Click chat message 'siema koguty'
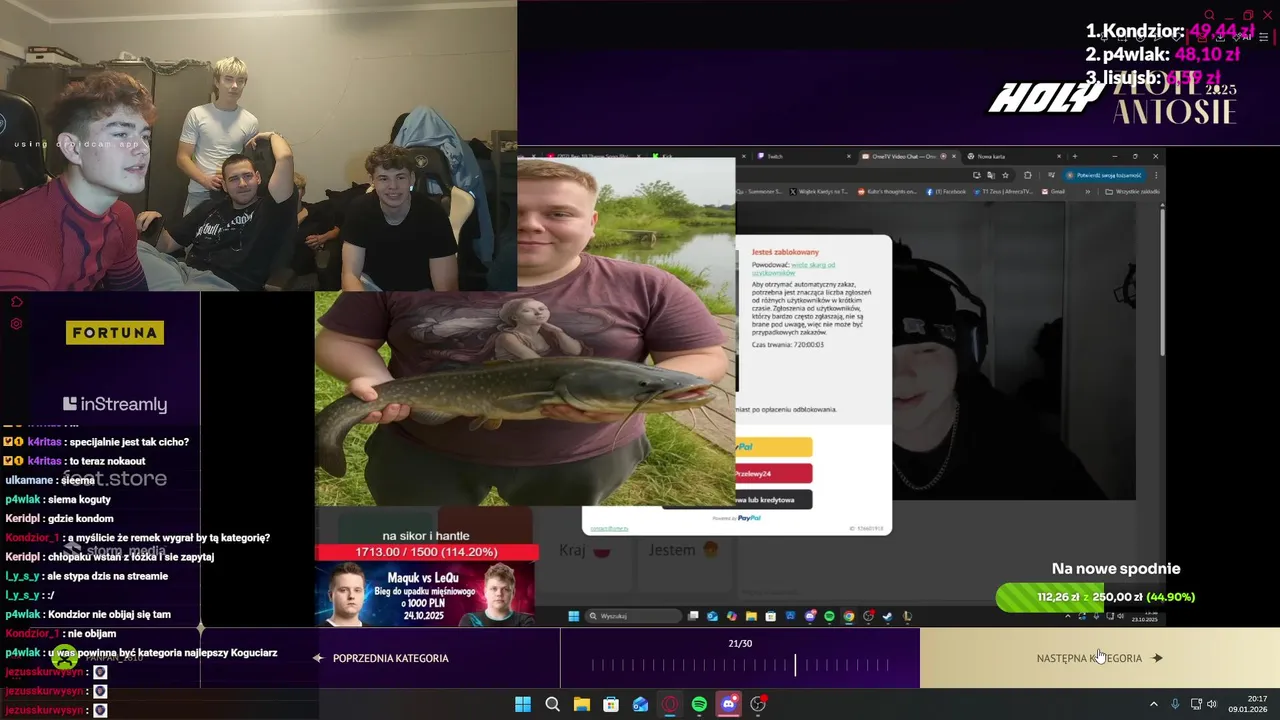The height and width of the screenshot is (720, 1280). pyautogui.click(x=58, y=499)
